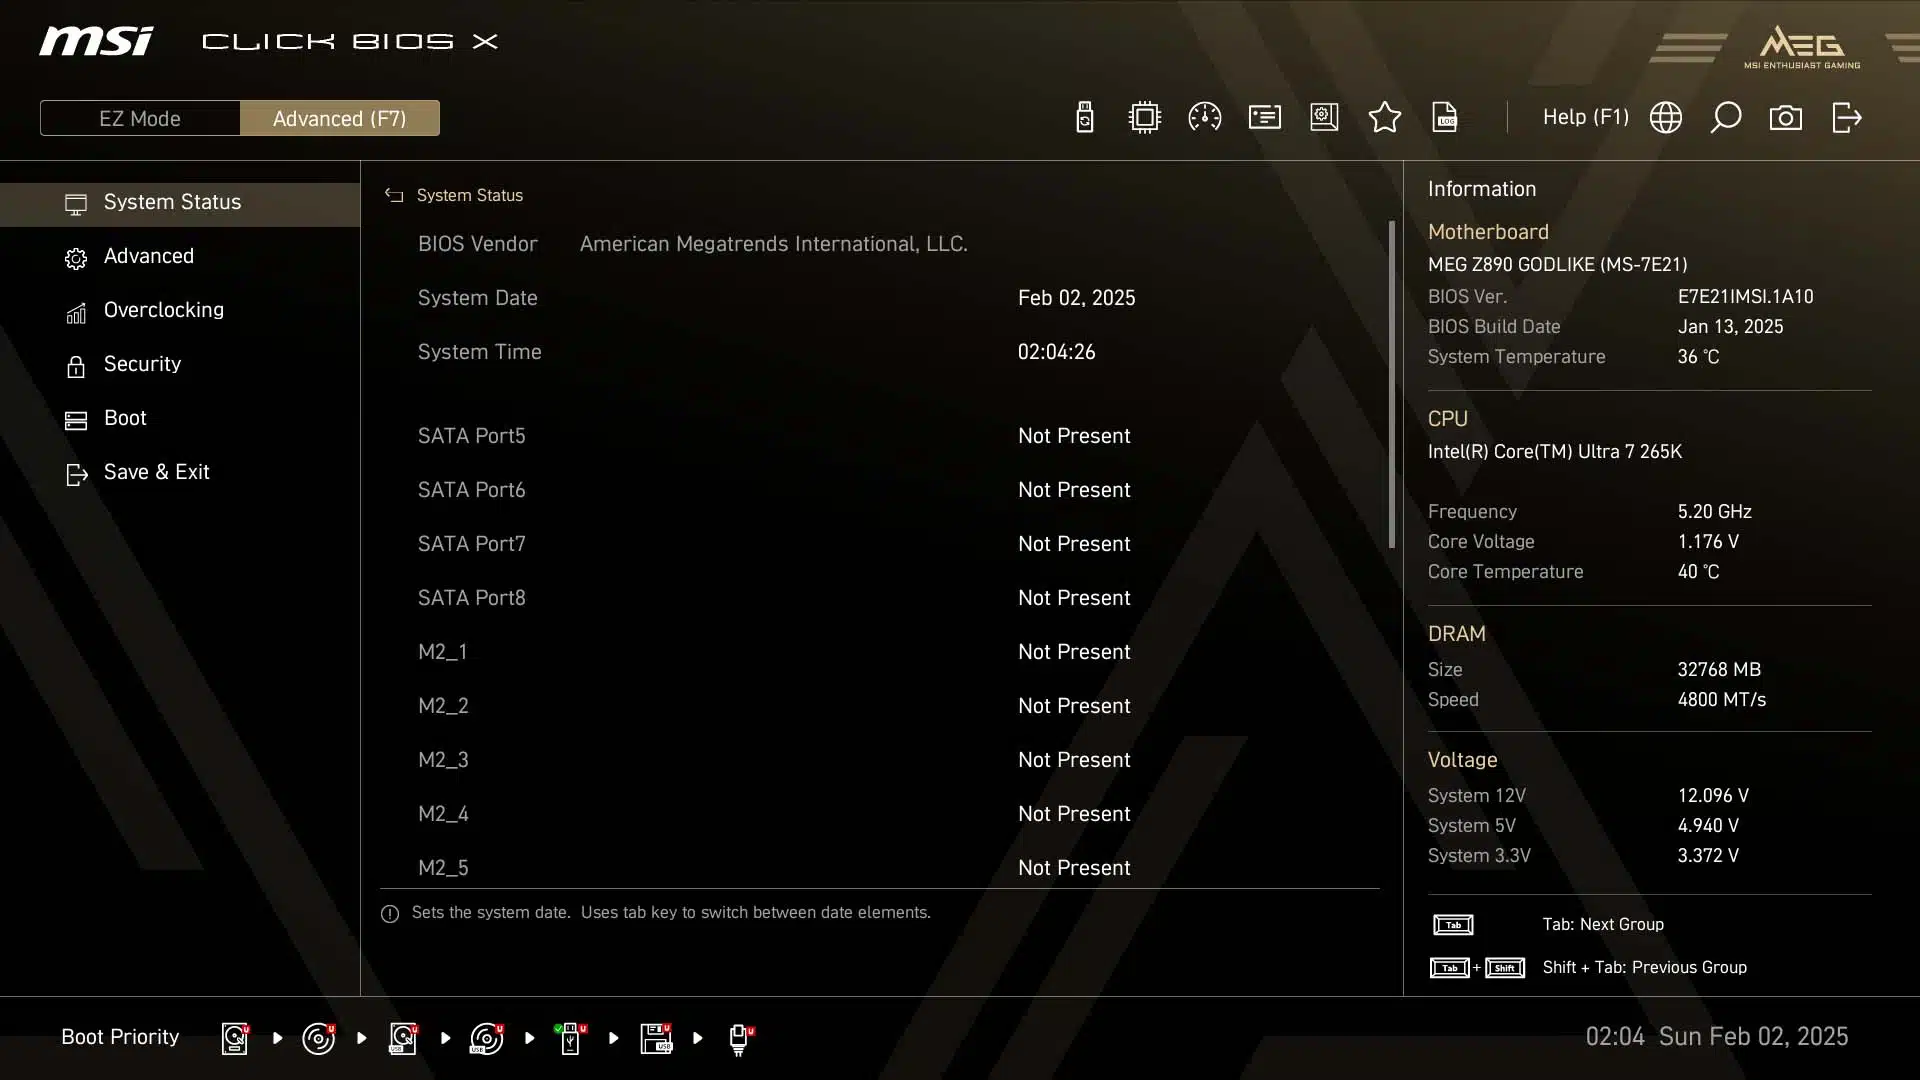Edit the System Date value Feb 02, 2025
This screenshot has width=1920, height=1080.
tap(1076, 298)
